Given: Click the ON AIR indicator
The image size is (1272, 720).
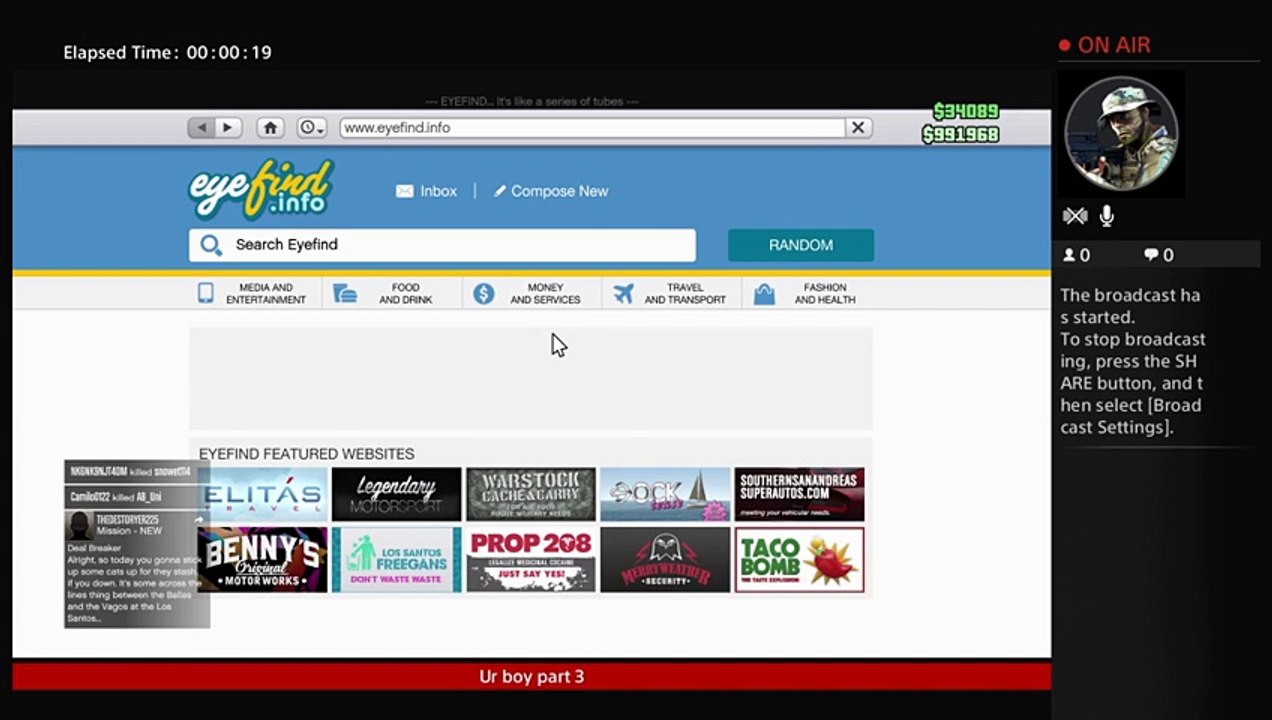Looking at the screenshot, I should [1105, 45].
